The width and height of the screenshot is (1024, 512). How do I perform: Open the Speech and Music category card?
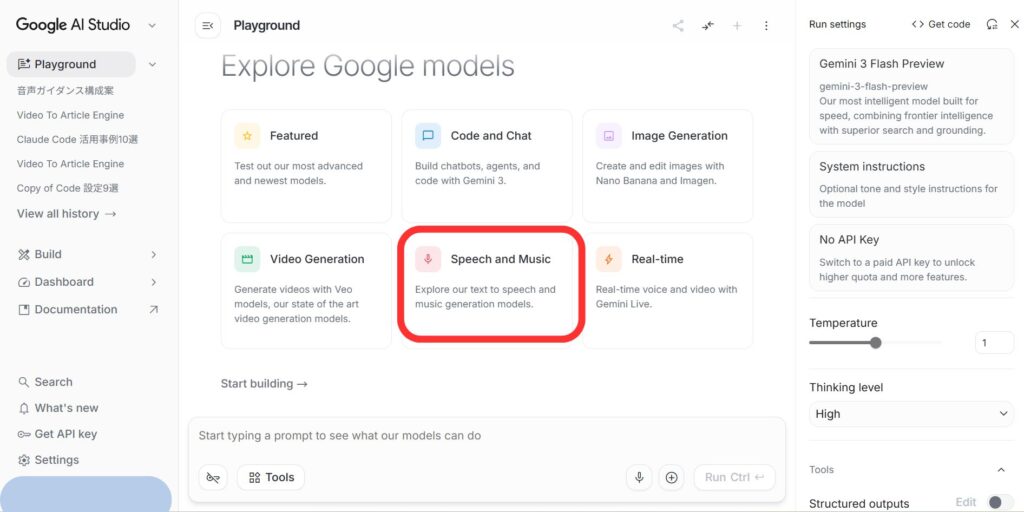point(490,284)
